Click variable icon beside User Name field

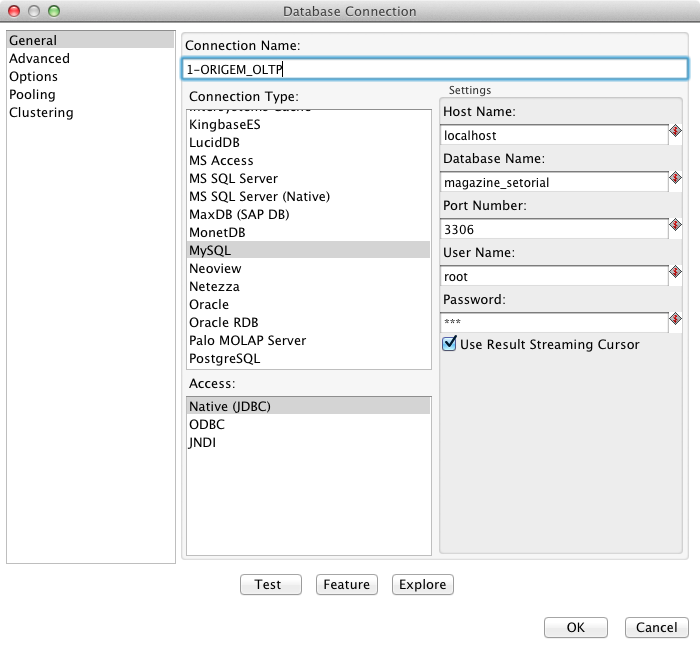(x=675, y=271)
